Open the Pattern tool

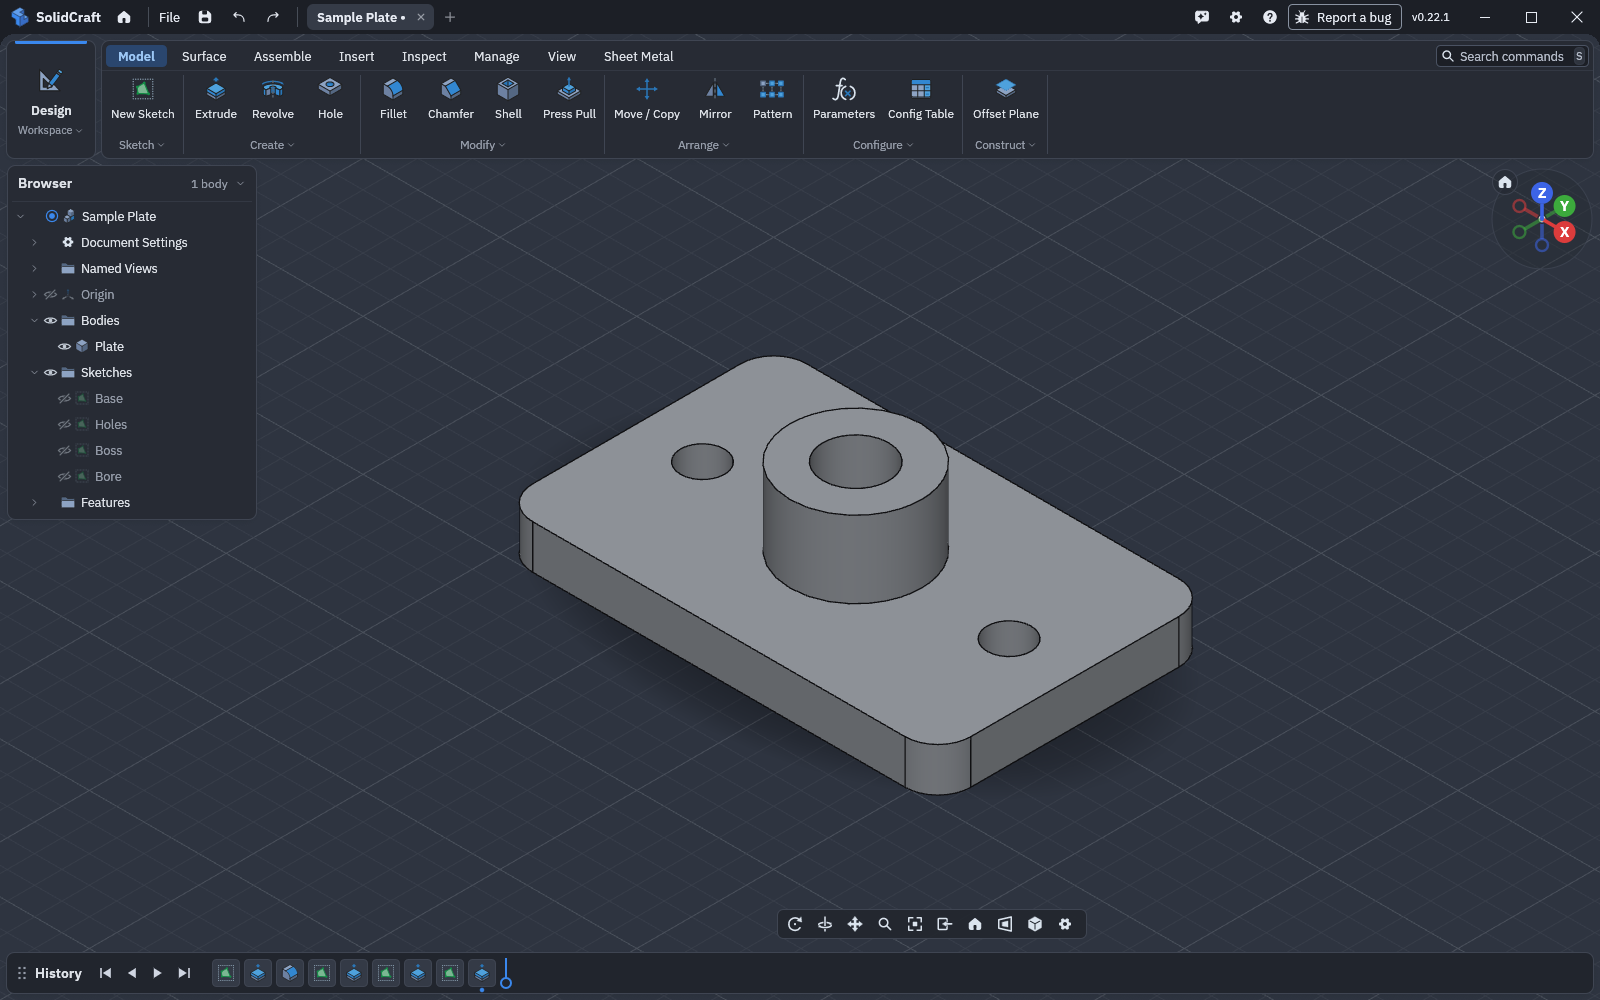pos(772,100)
